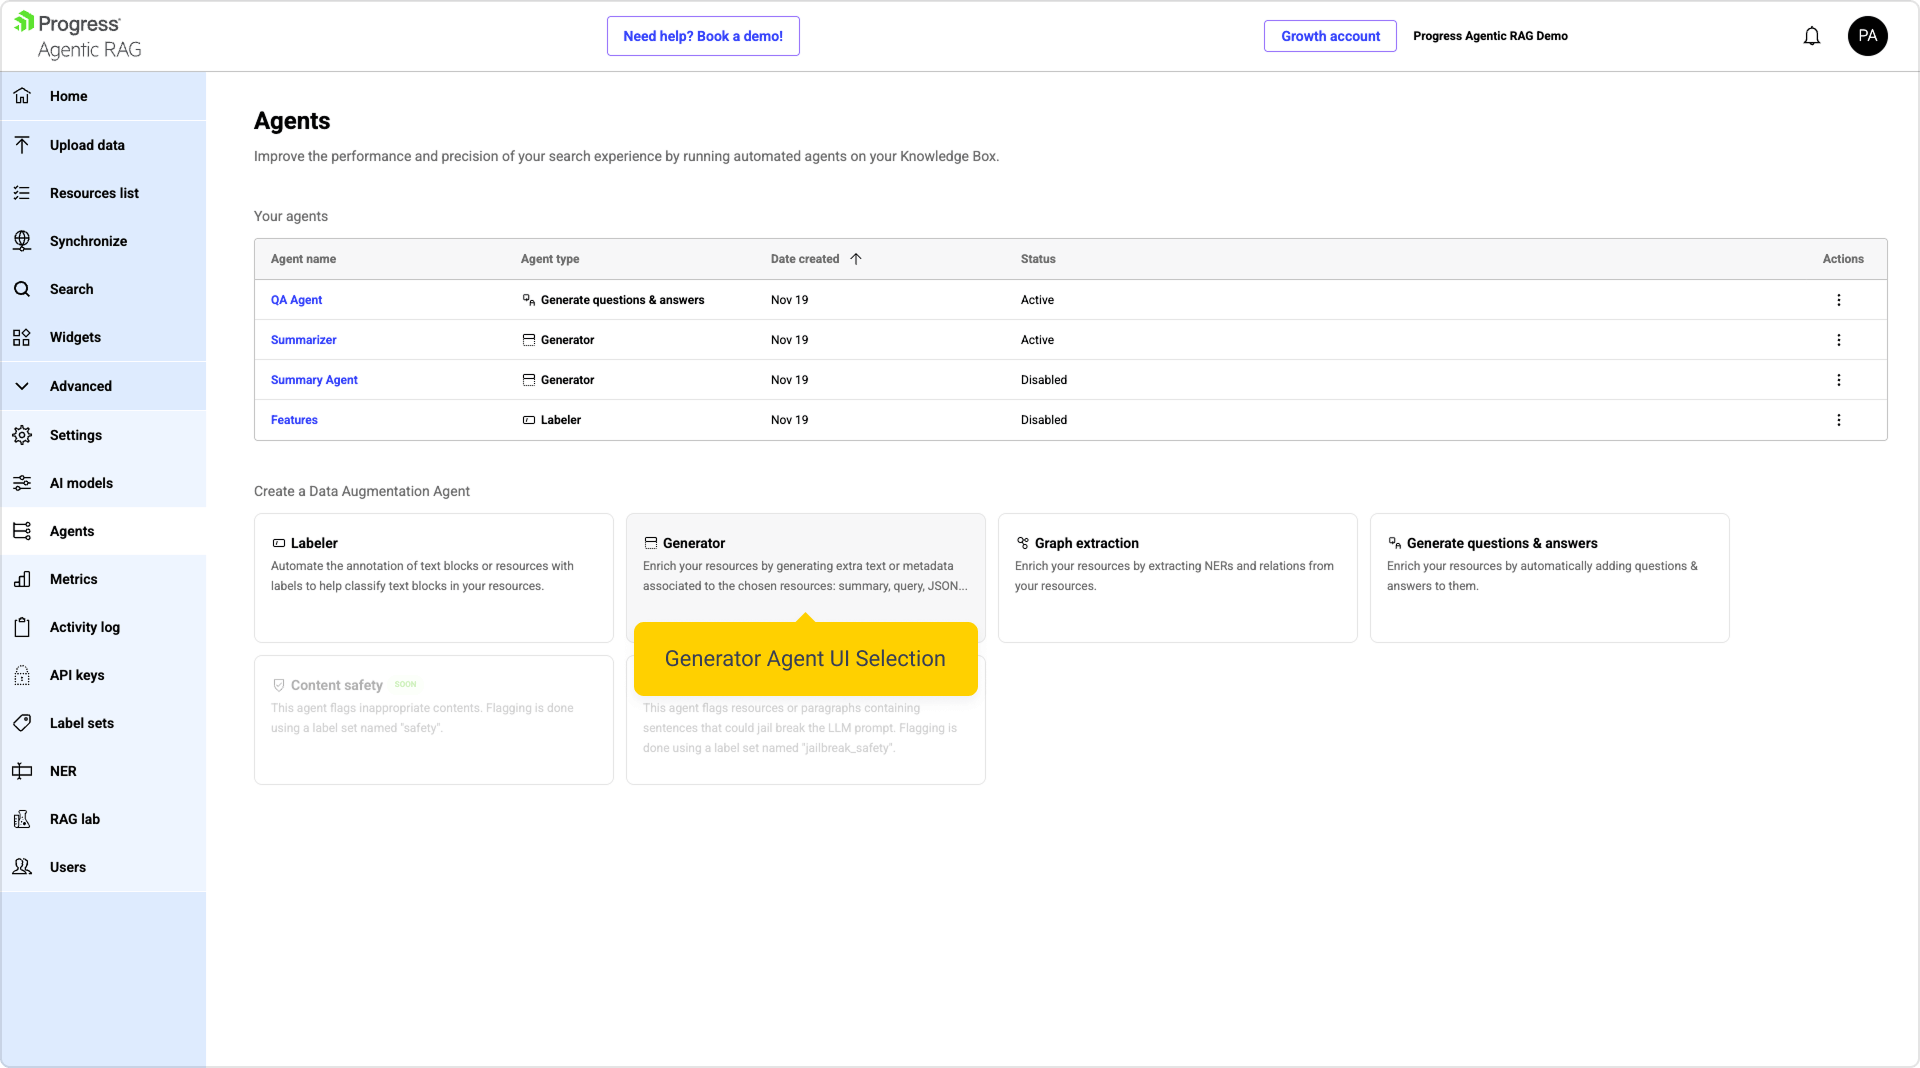Click the Metrics chart icon
The height and width of the screenshot is (1068, 1920).
click(x=22, y=579)
